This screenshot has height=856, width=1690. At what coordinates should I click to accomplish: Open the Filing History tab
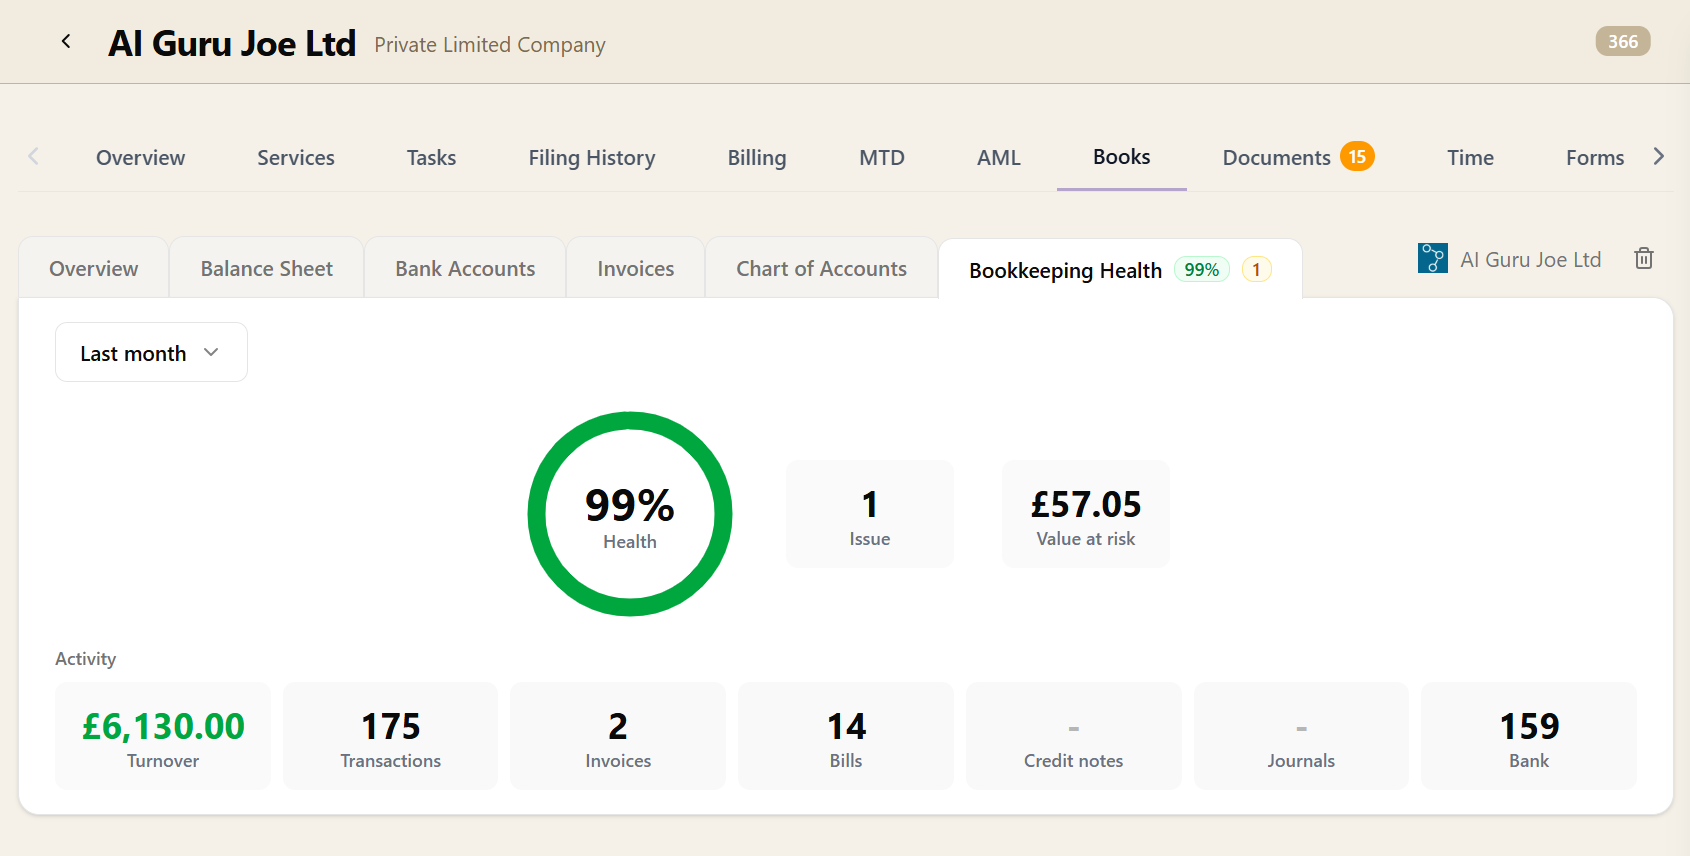click(x=592, y=158)
